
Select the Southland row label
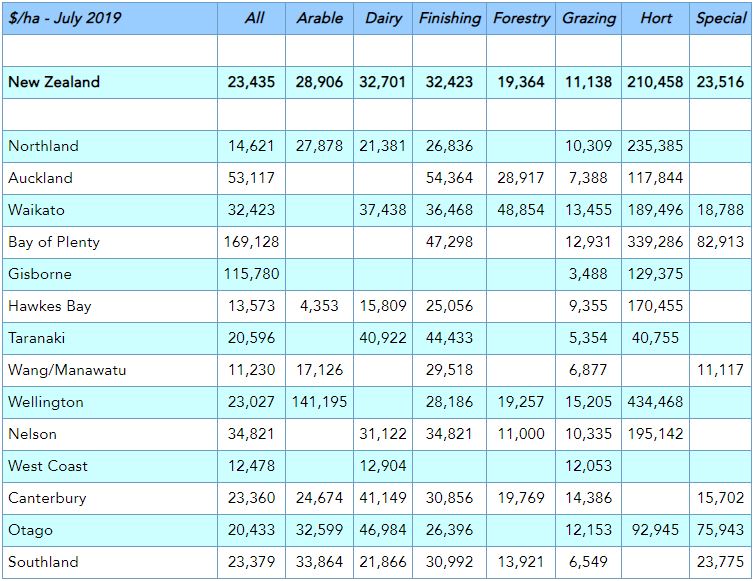coord(43,562)
